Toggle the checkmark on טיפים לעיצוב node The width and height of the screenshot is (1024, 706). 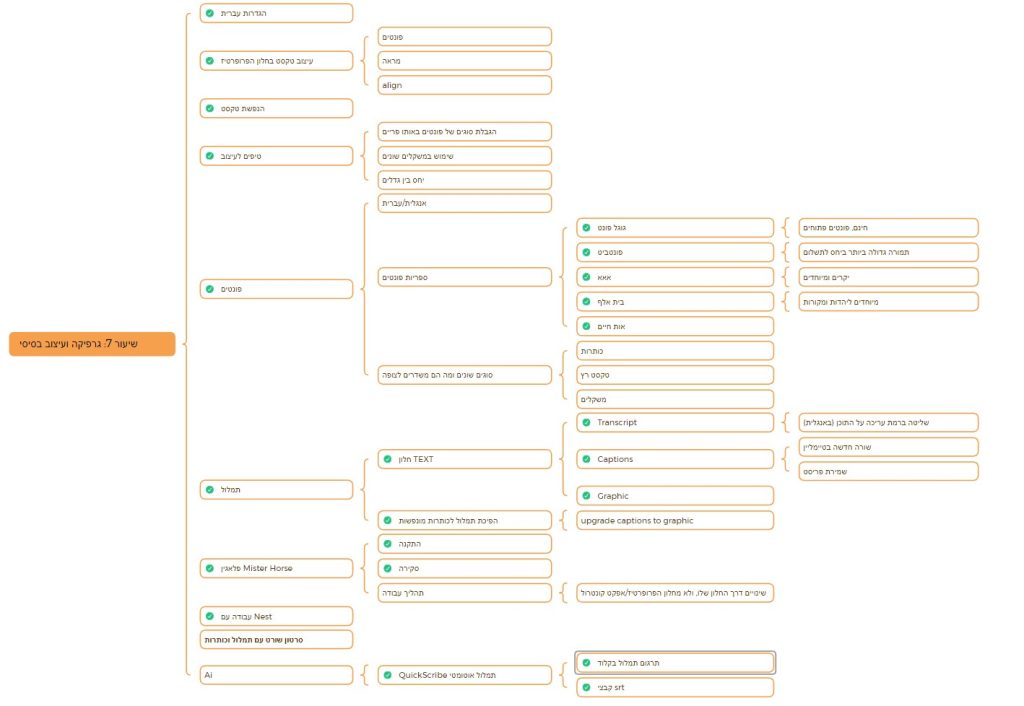tap(209, 156)
